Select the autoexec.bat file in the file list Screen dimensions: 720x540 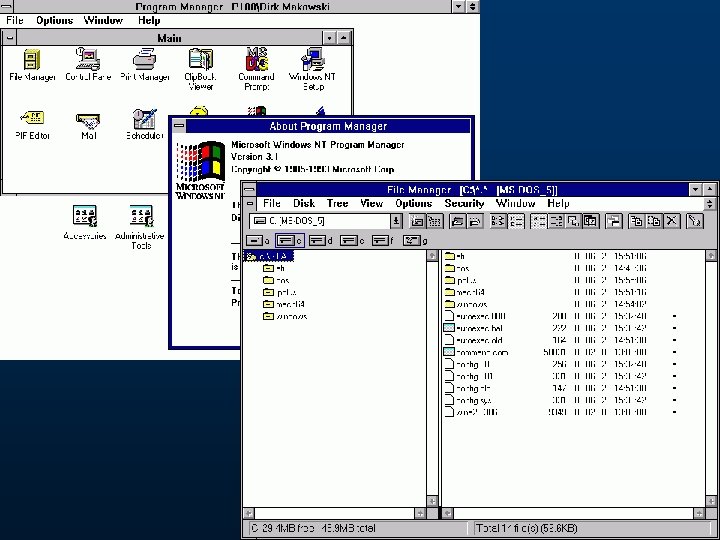tap(478, 328)
